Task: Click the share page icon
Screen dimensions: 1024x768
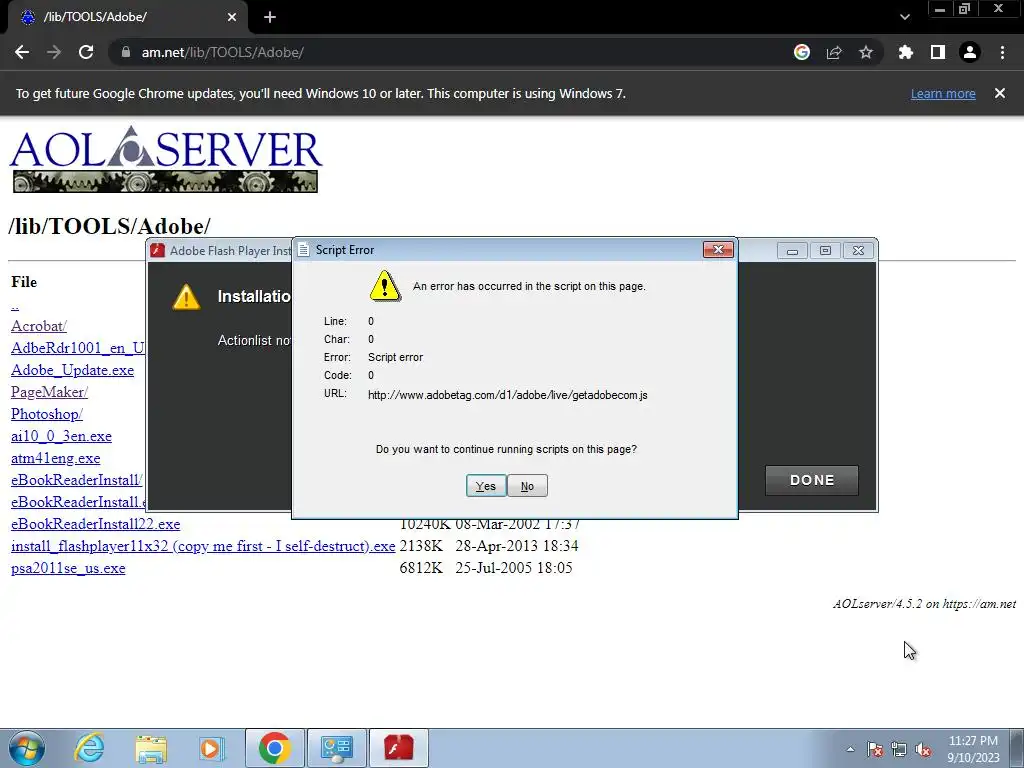Action: 834,52
